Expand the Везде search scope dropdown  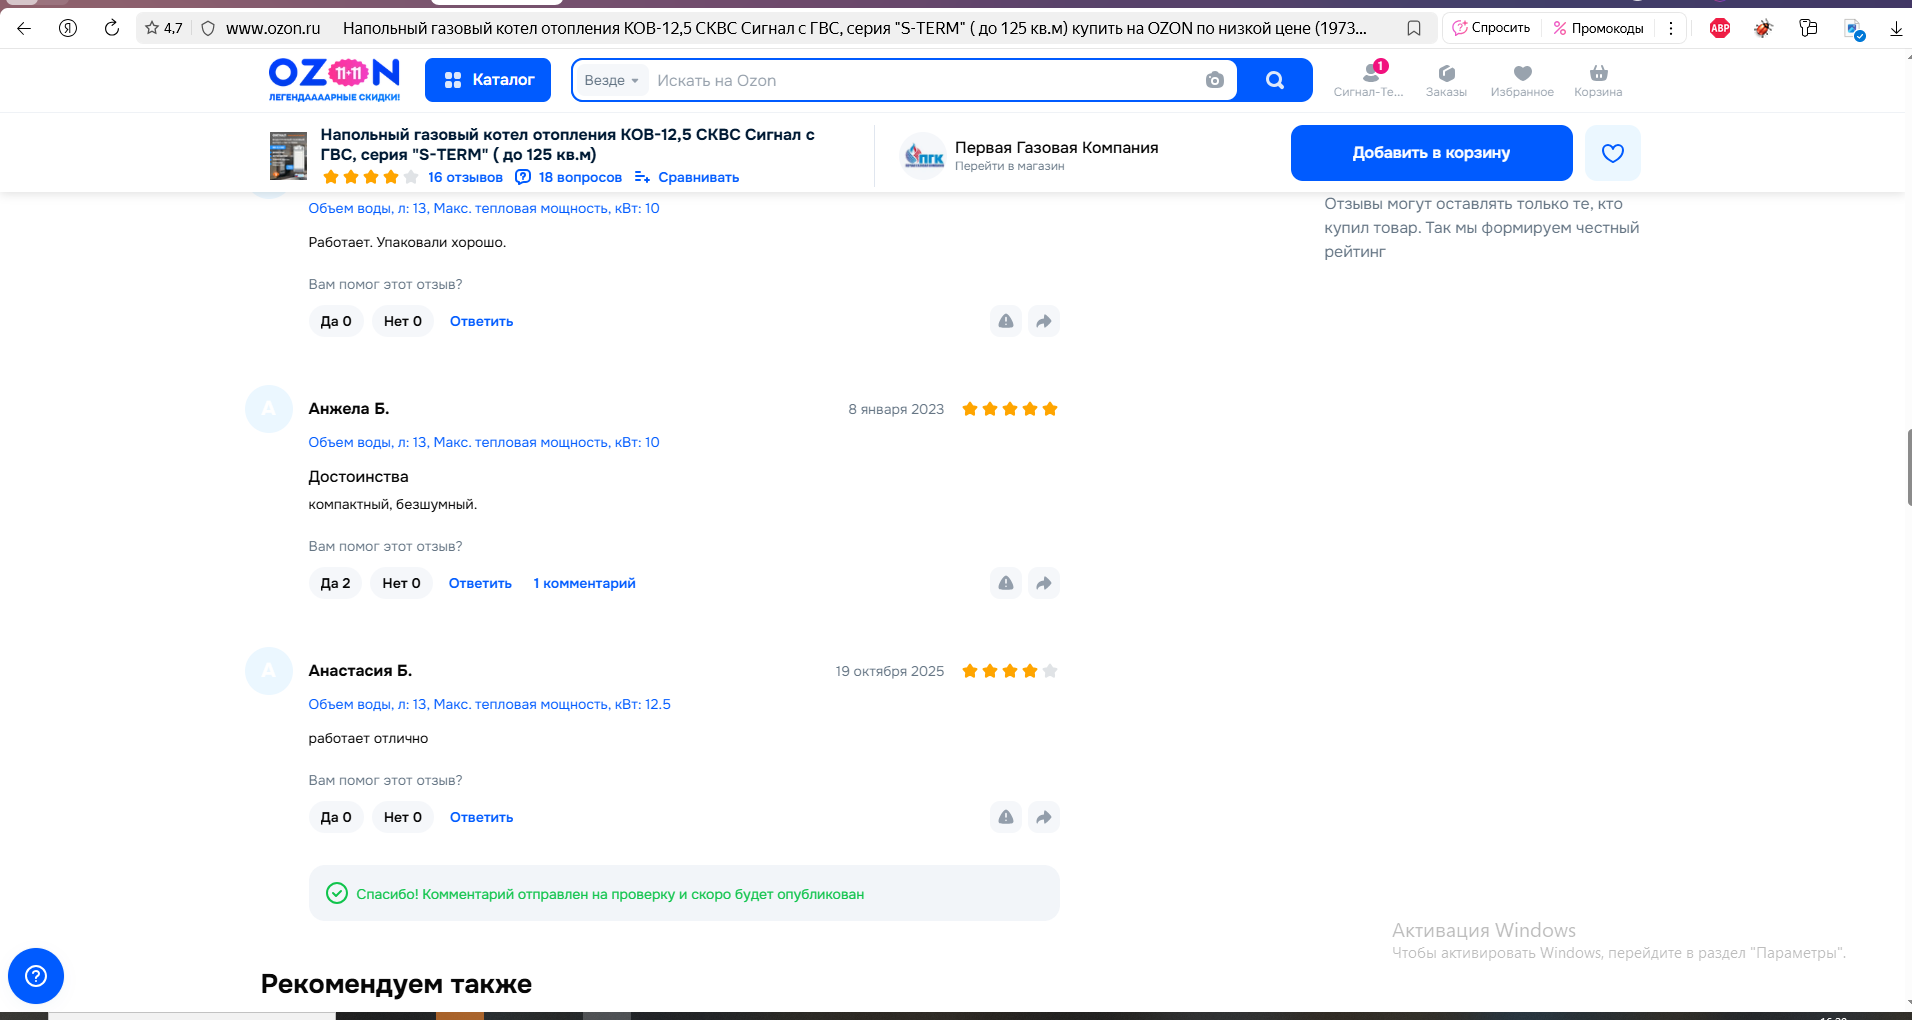pos(611,80)
